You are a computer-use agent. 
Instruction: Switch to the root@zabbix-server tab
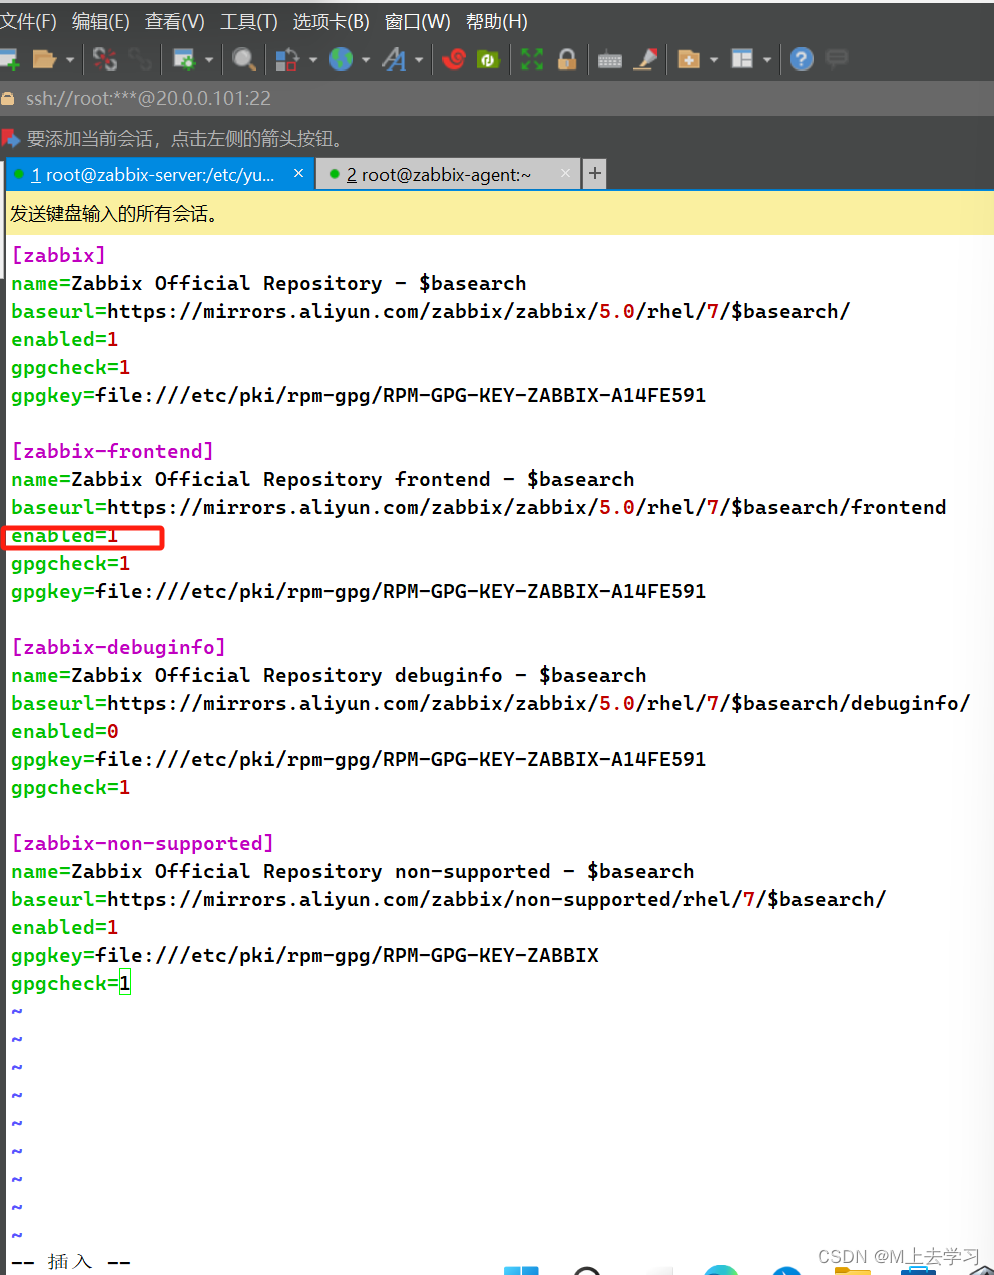tap(160, 174)
